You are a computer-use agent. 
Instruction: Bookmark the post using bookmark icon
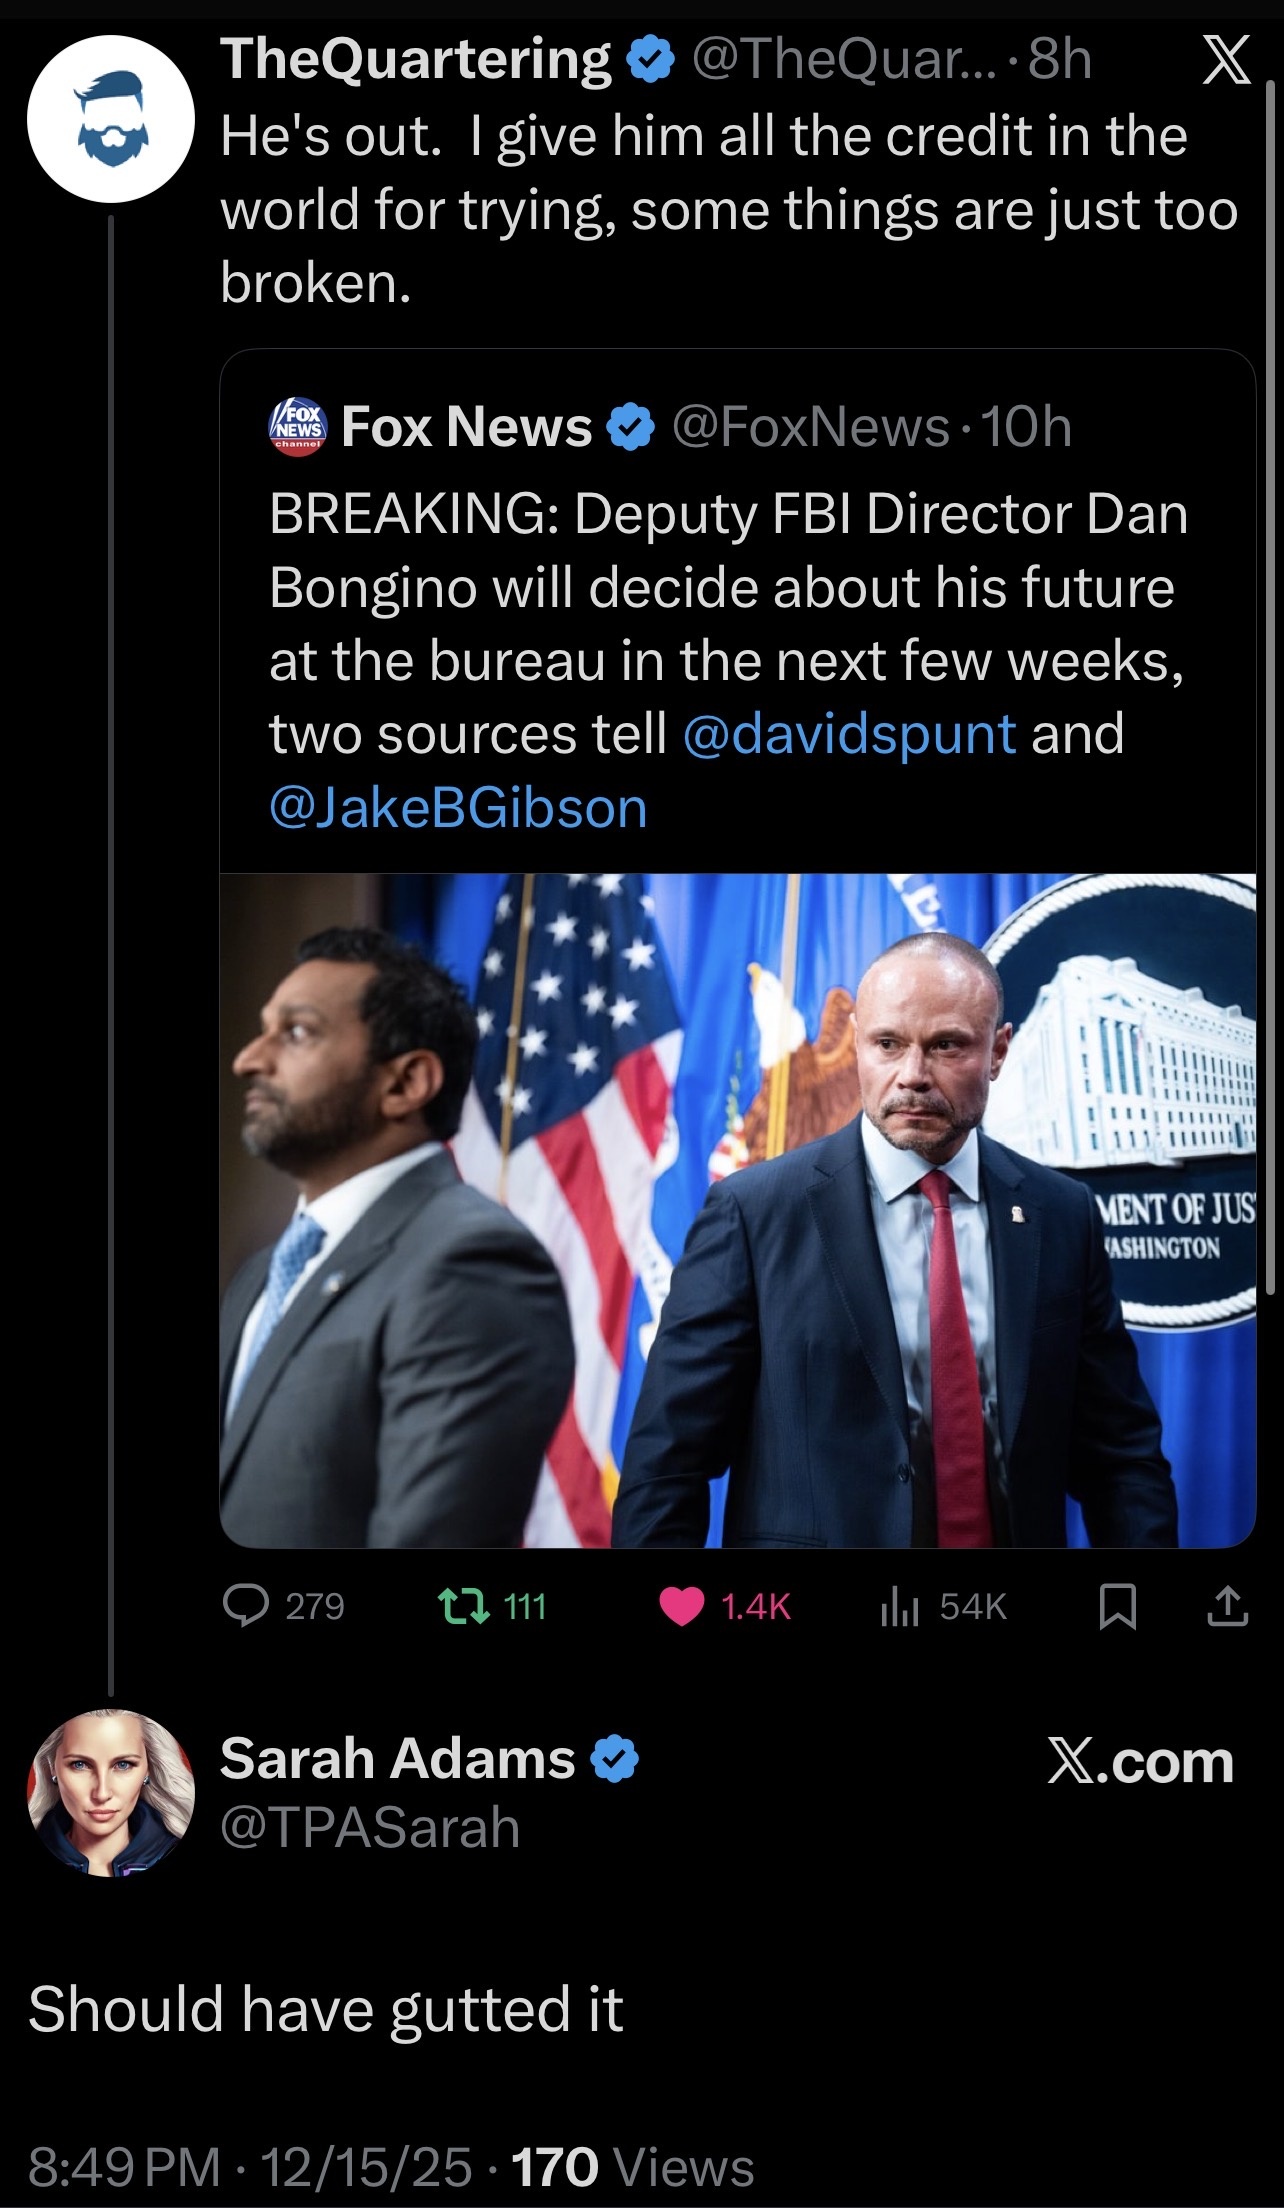tap(1117, 1607)
